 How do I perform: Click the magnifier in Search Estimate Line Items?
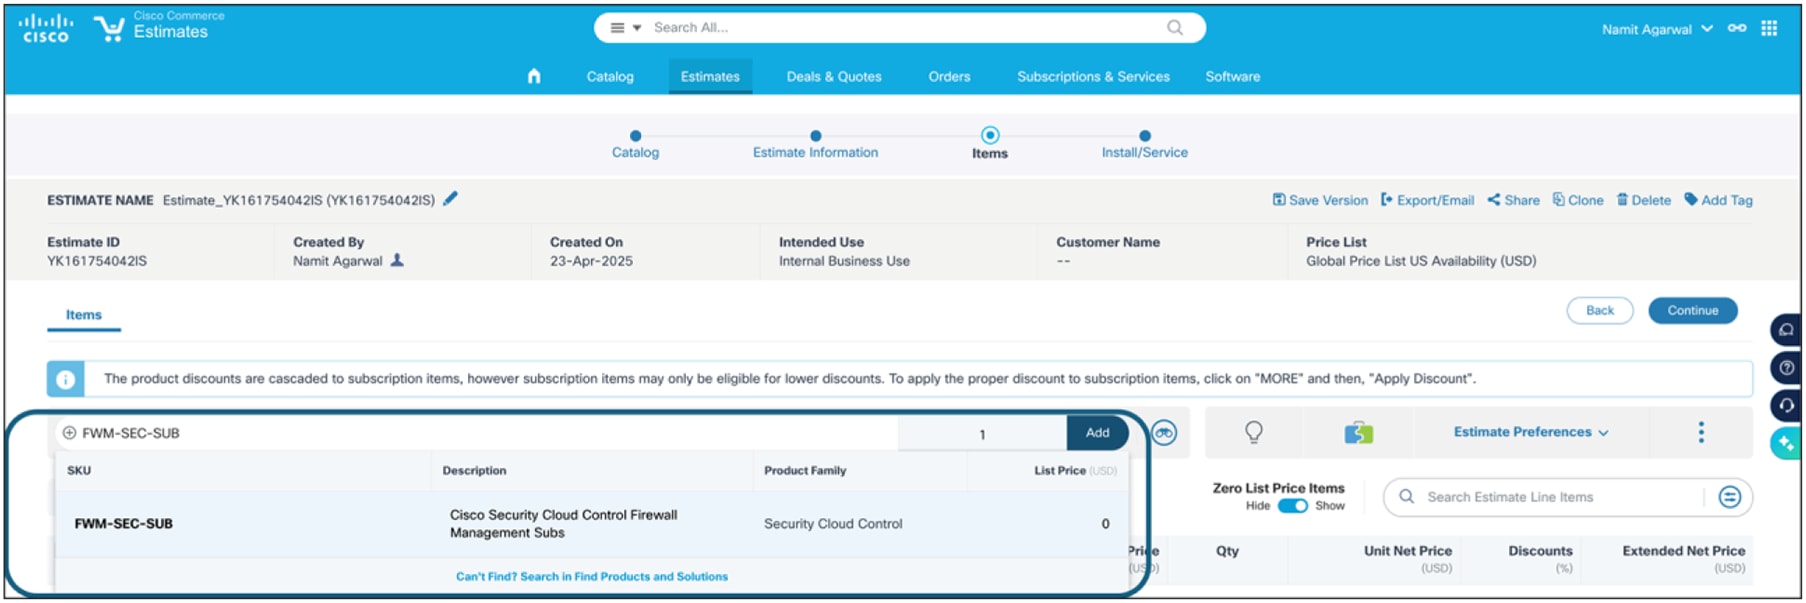tap(1406, 497)
